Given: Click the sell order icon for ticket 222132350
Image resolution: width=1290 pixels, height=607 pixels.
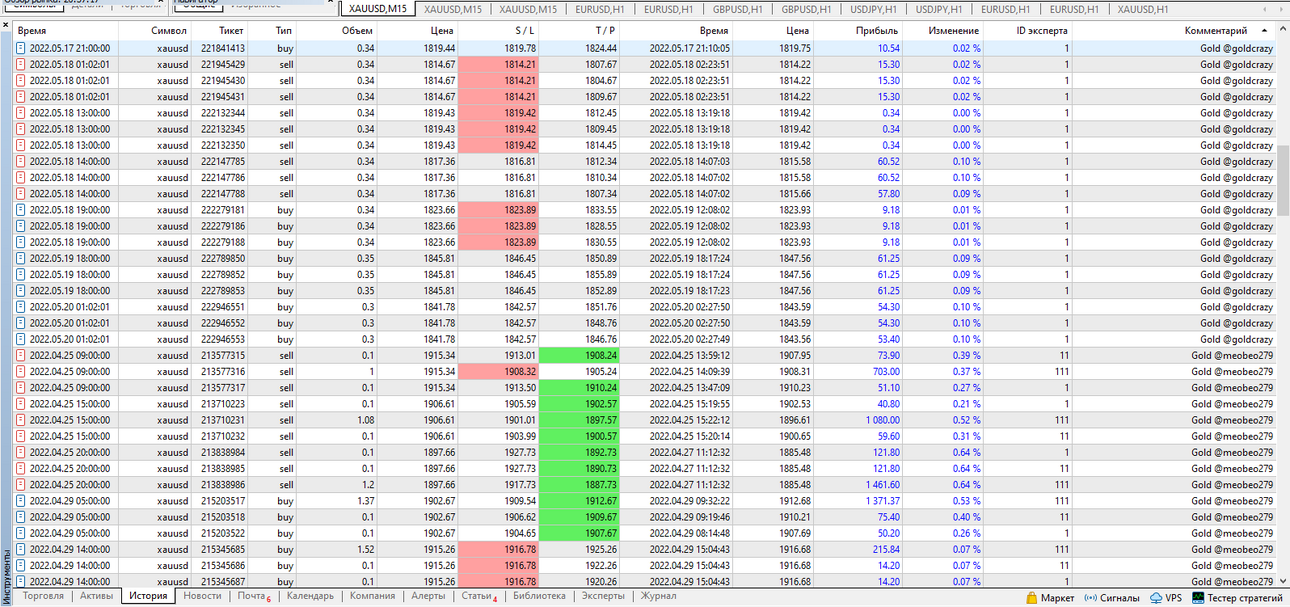Looking at the screenshot, I should 21,145.
